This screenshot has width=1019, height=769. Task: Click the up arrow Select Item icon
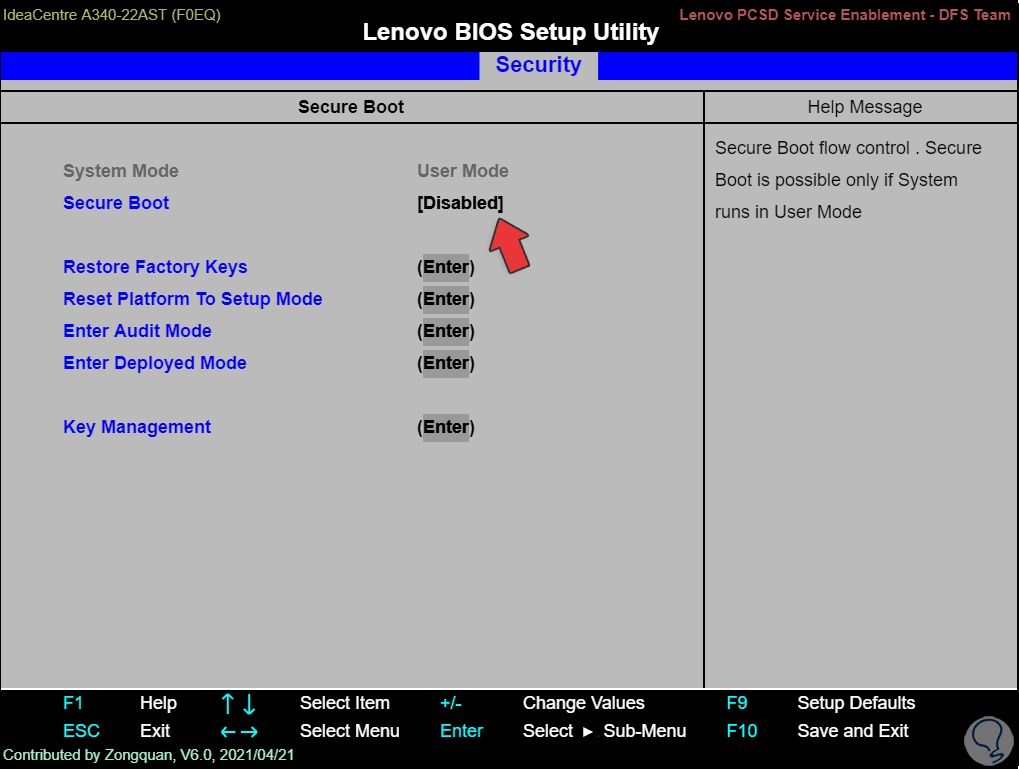tap(227, 704)
